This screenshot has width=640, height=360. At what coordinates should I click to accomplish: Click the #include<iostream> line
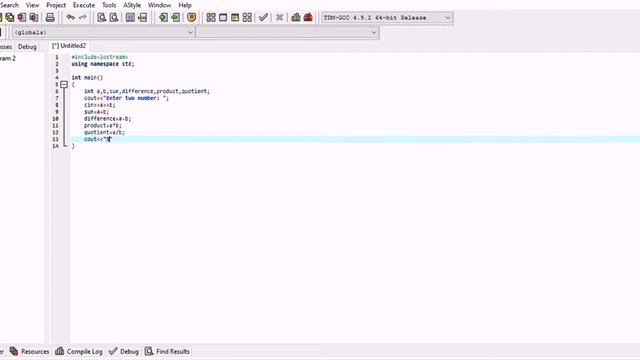pyautogui.click(x=100, y=57)
